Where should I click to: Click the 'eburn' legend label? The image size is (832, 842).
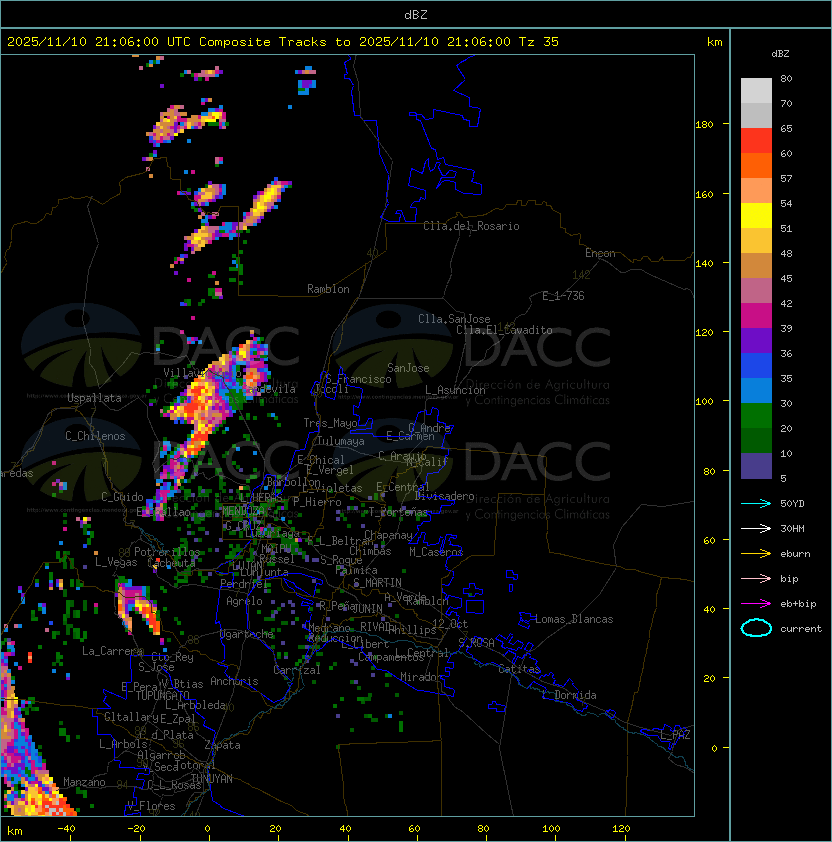pyautogui.click(x=795, y=554)
